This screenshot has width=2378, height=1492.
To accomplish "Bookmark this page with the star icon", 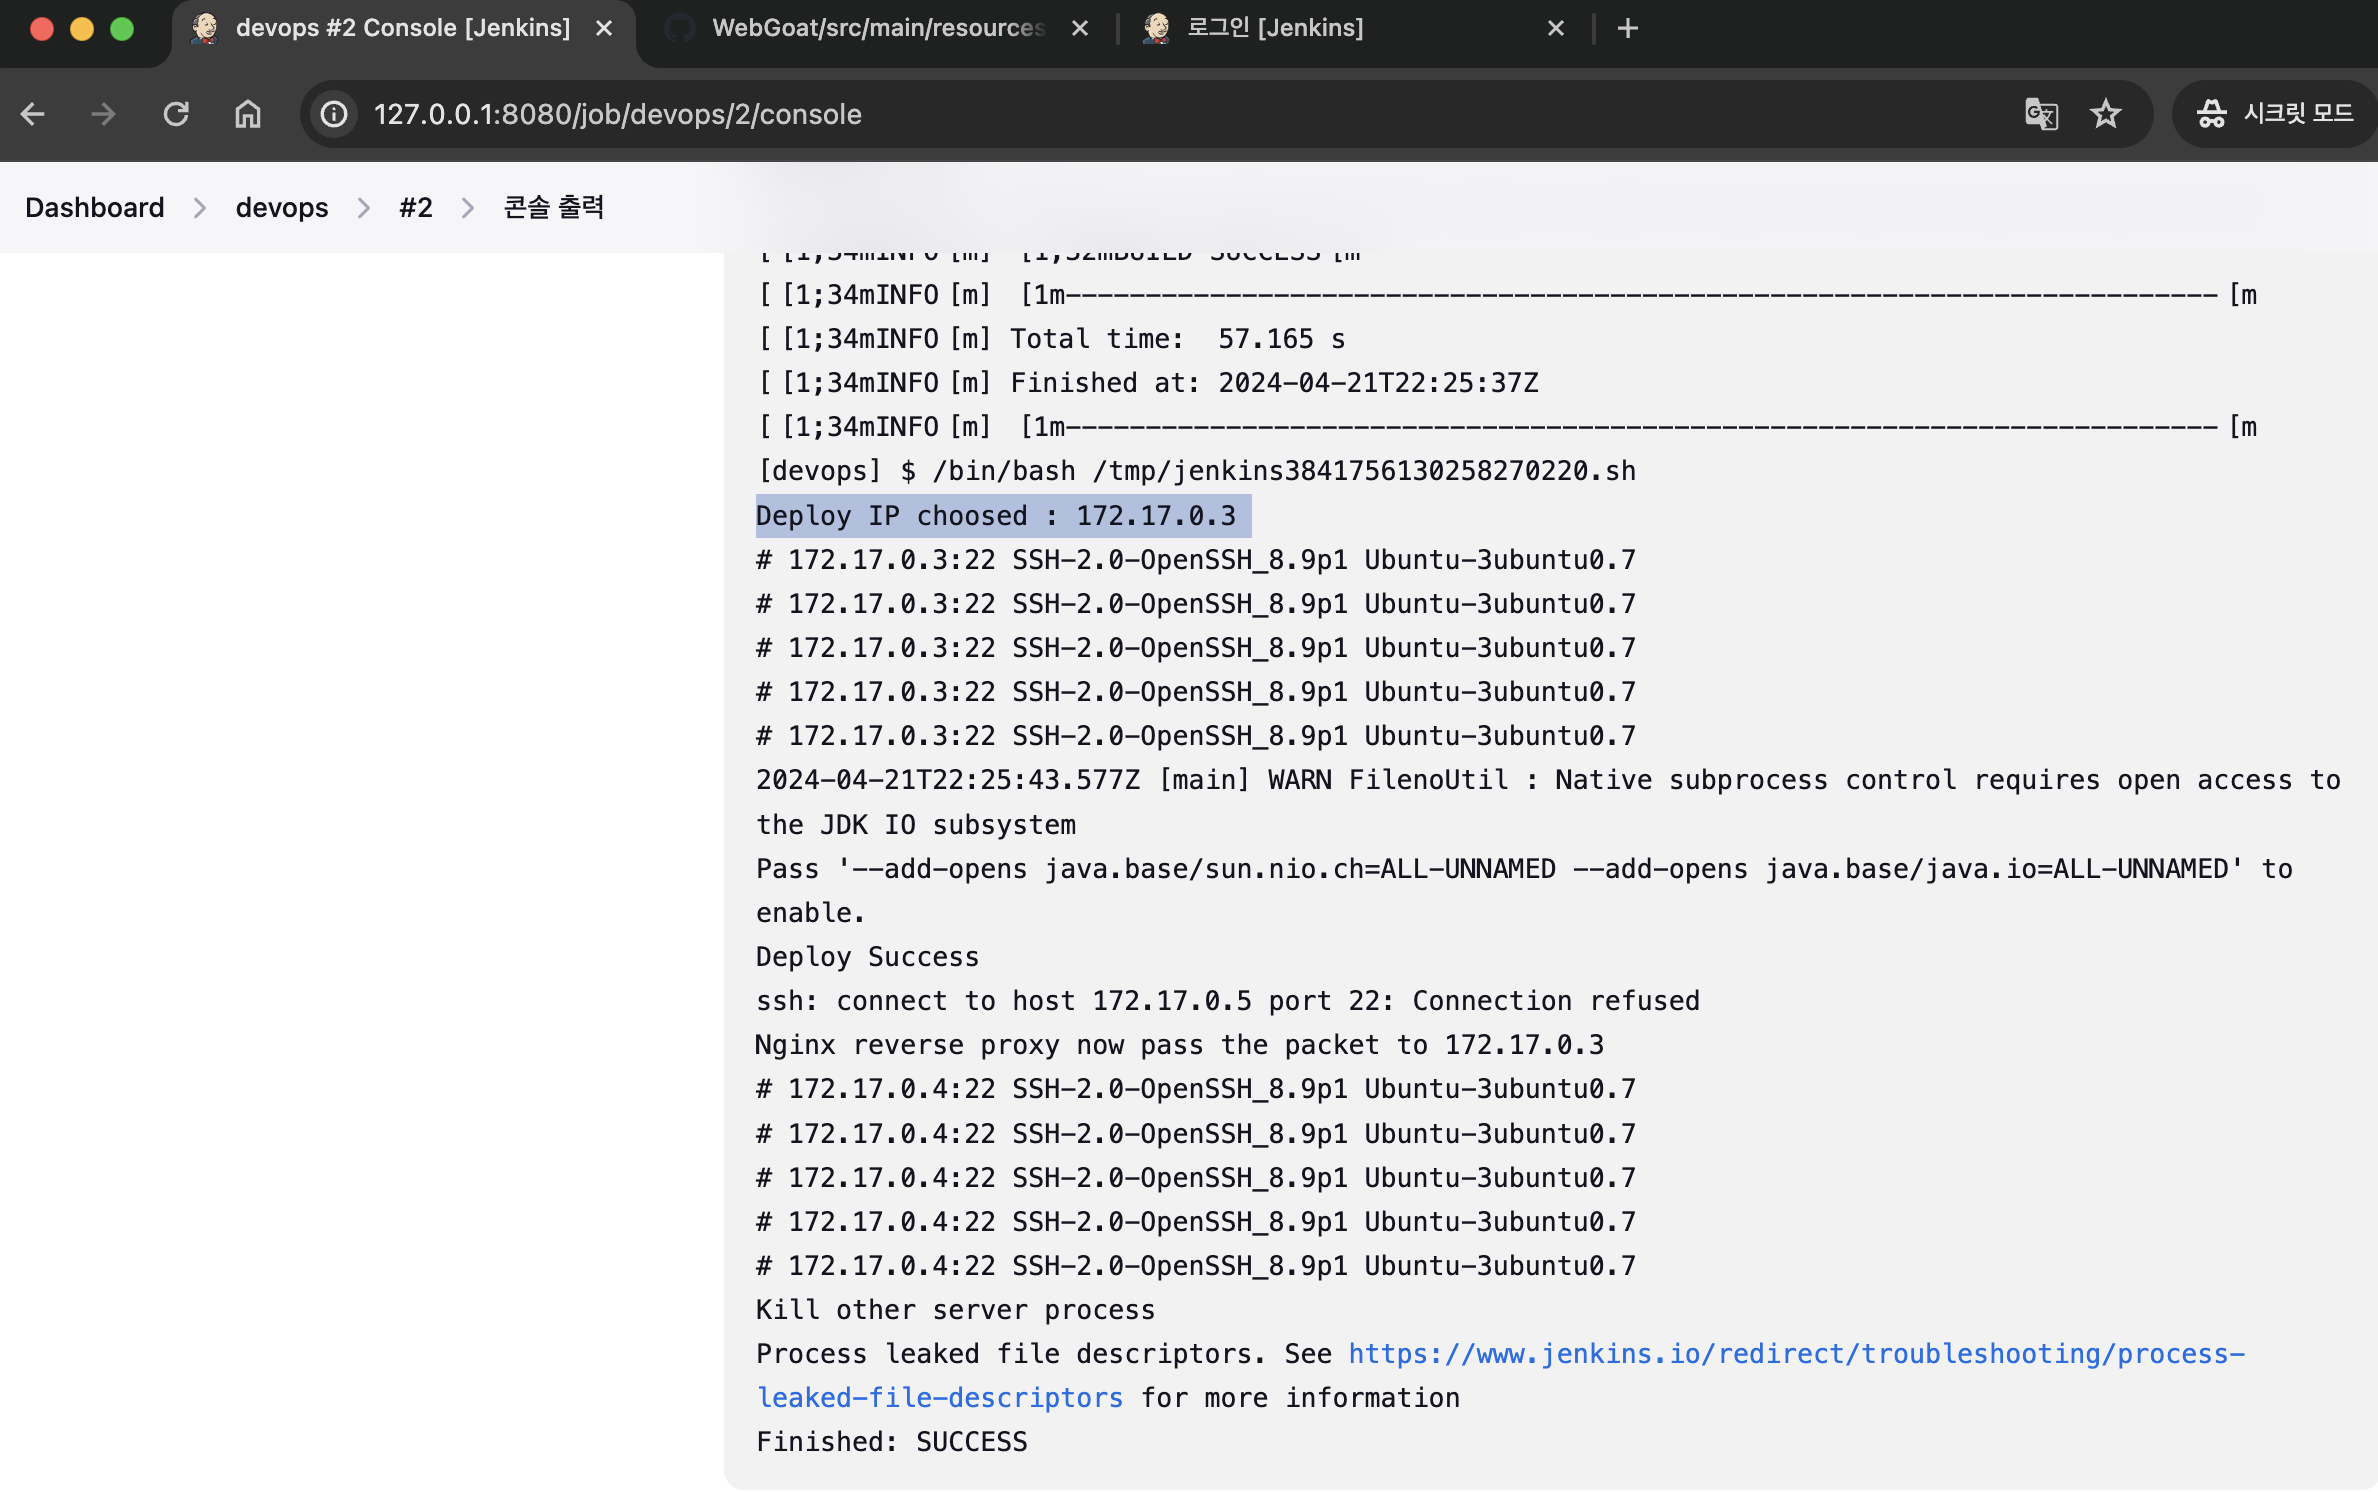I will [2105, 114].
